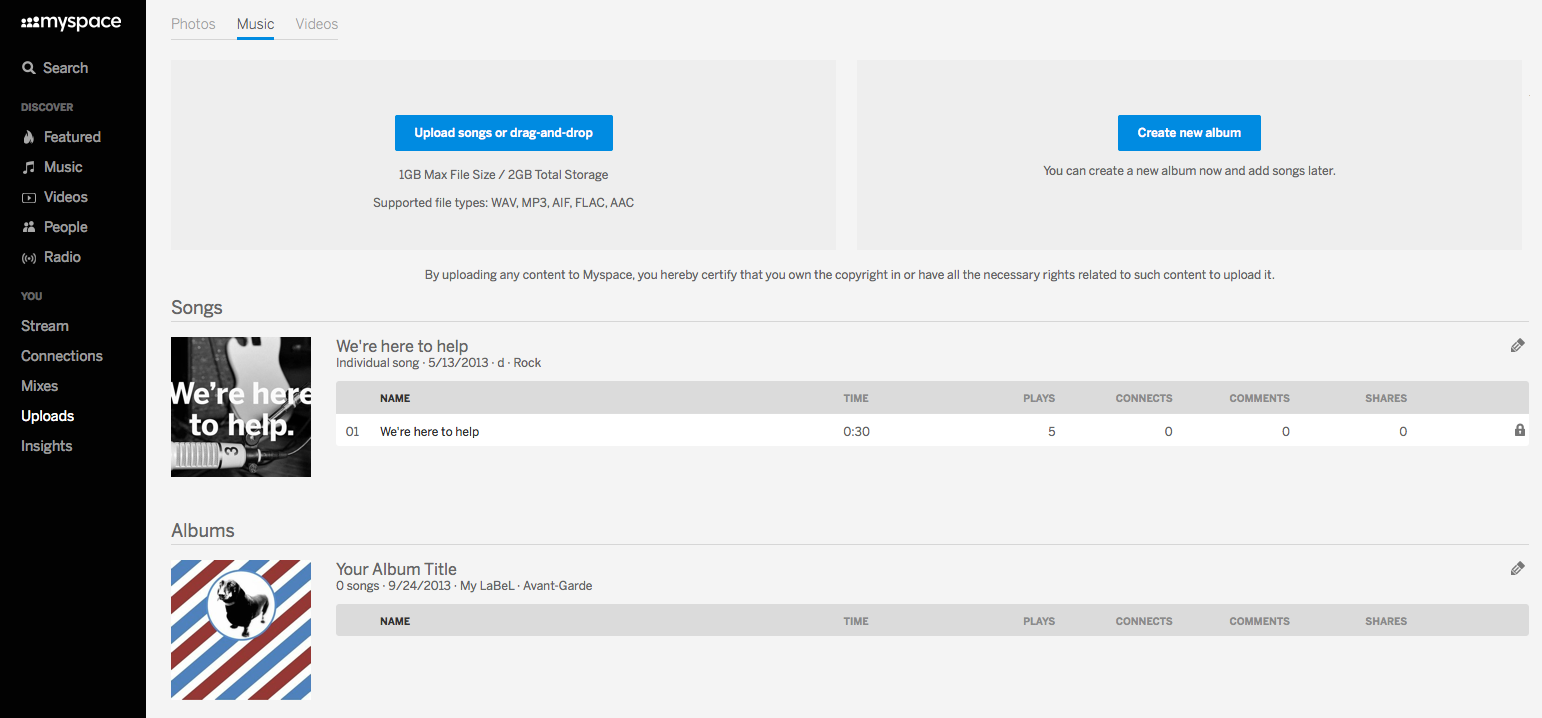The width and height of the screenshot is (1542, 718).
Task: Toggle the lock icon on We're here to help row
Action: pos(1520,431)
